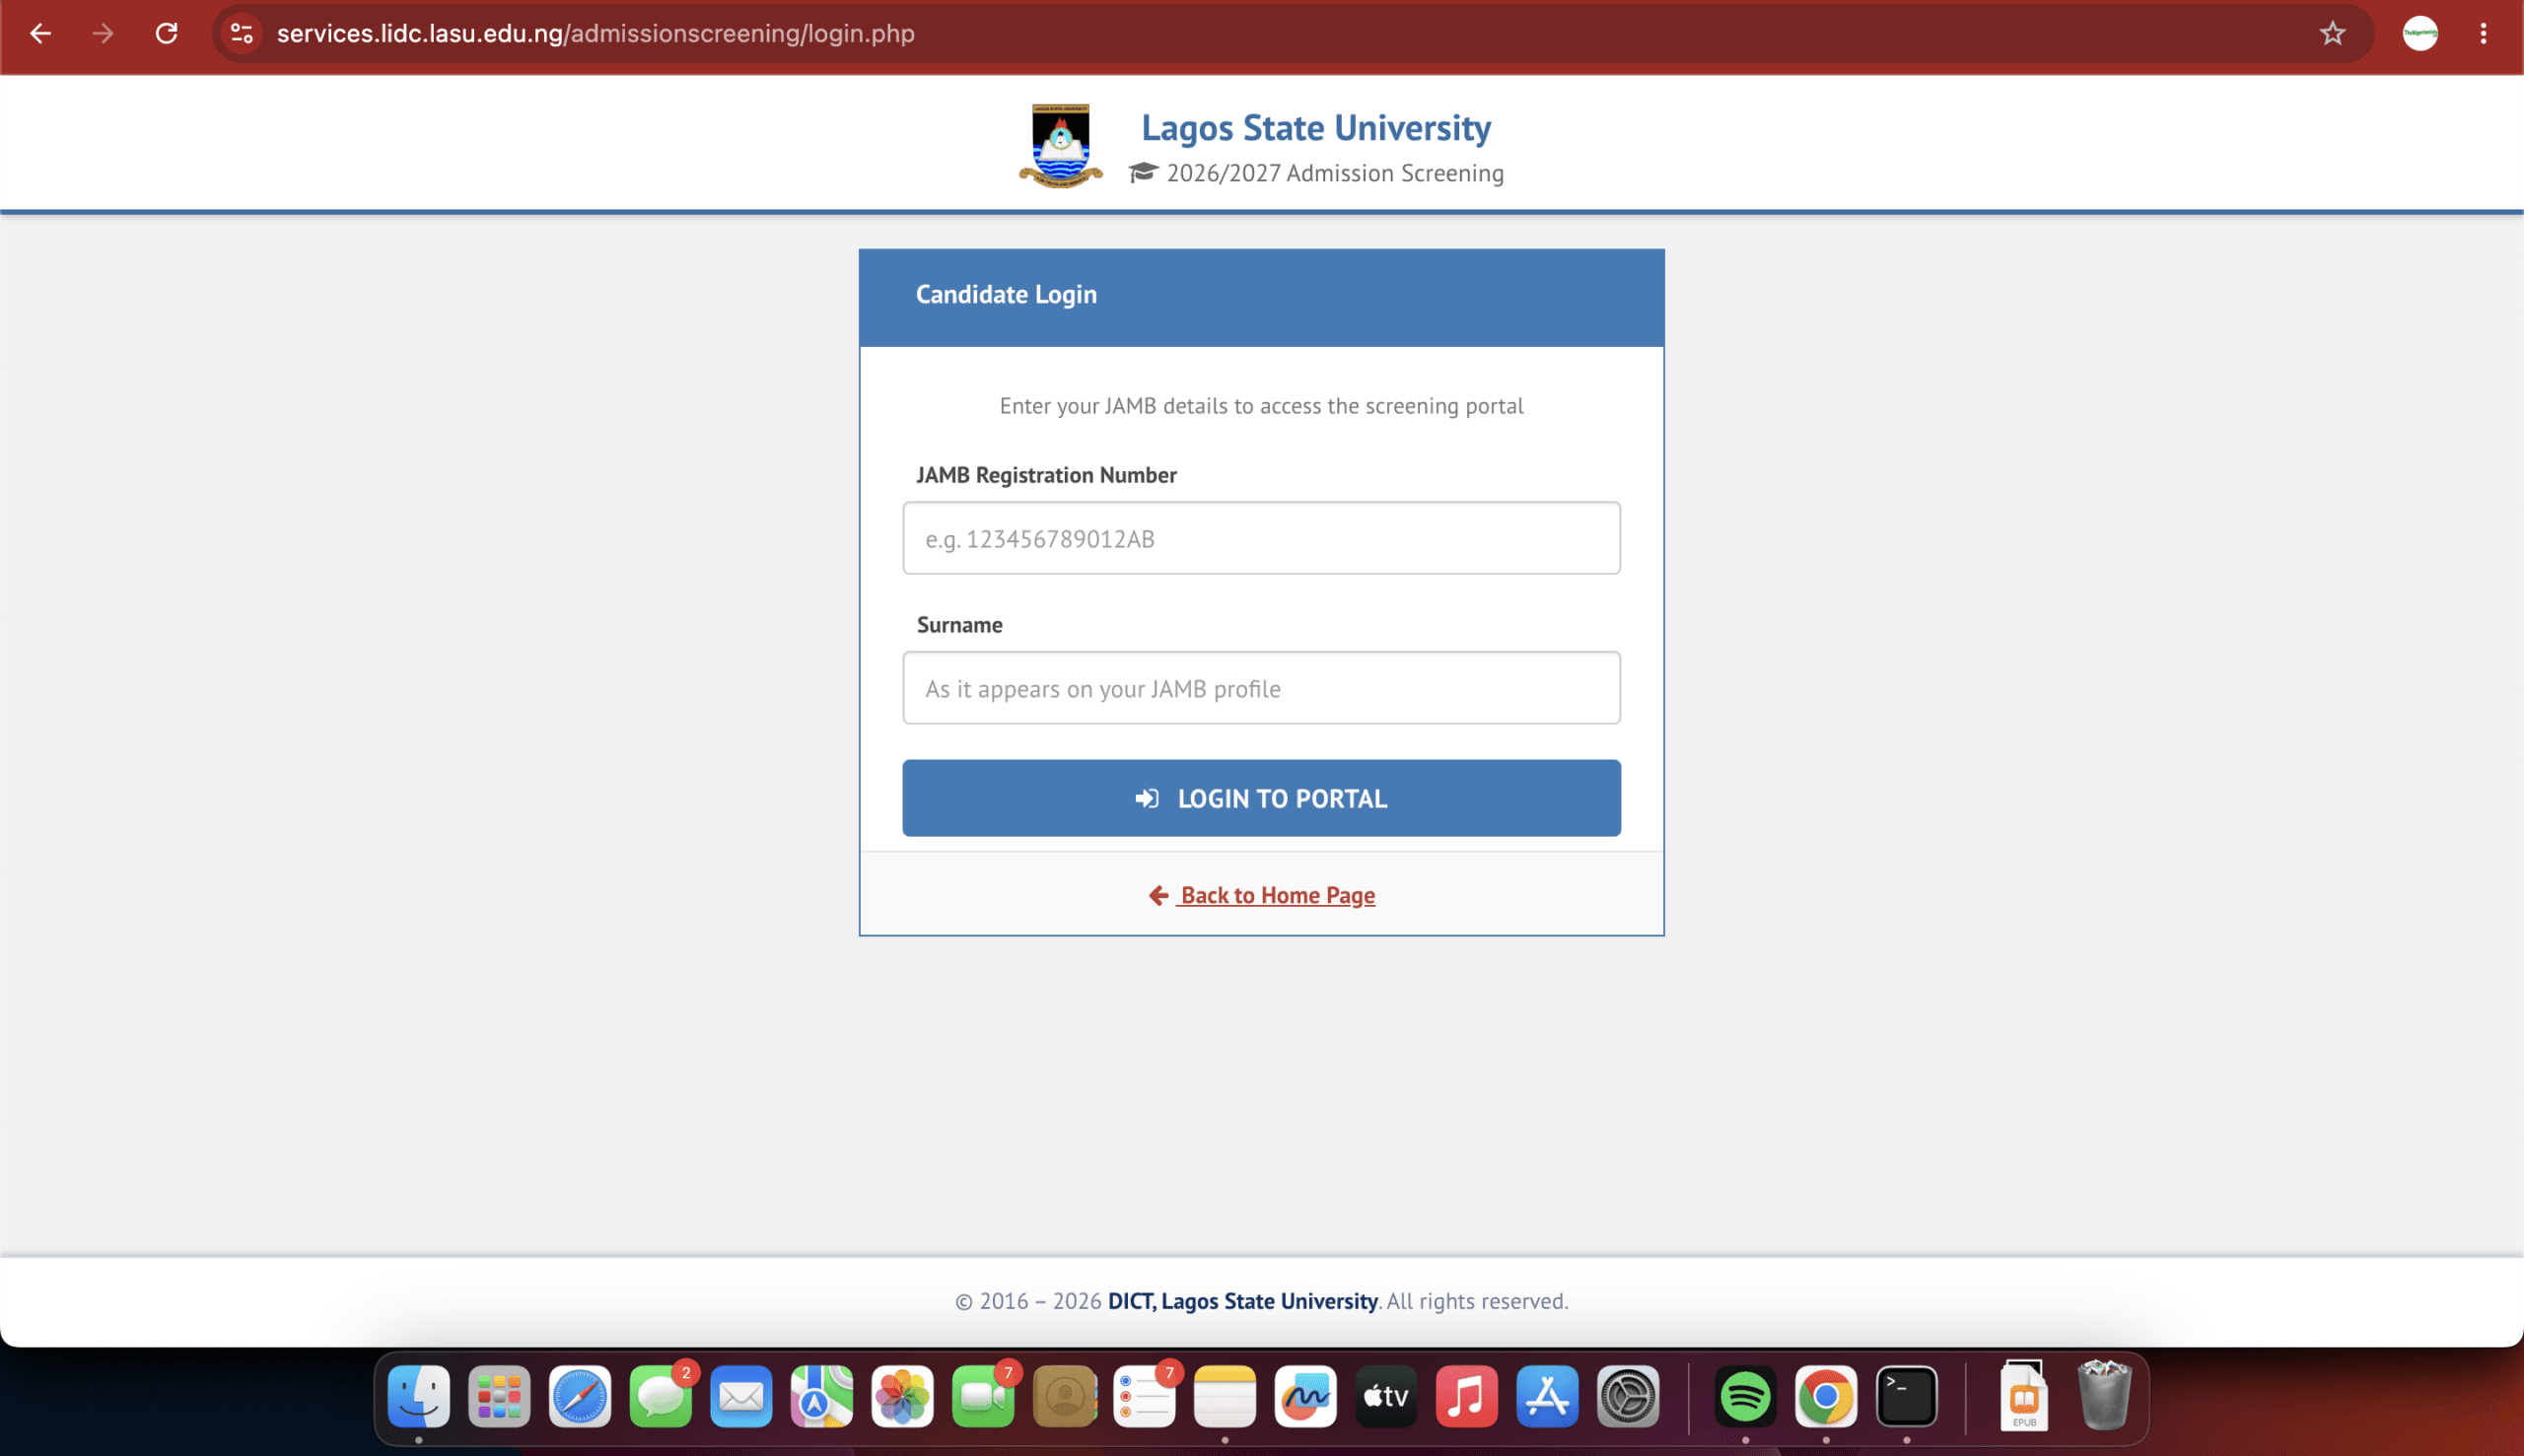2524x1456 pixels.
Task: Focus the Surname input field
Action: pos(1261,688)
